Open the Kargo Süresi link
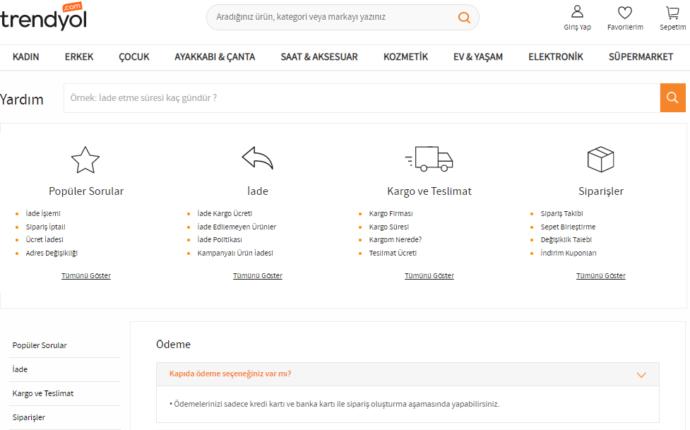The width and height of the screenshot is (690, 430). (389, 227)
